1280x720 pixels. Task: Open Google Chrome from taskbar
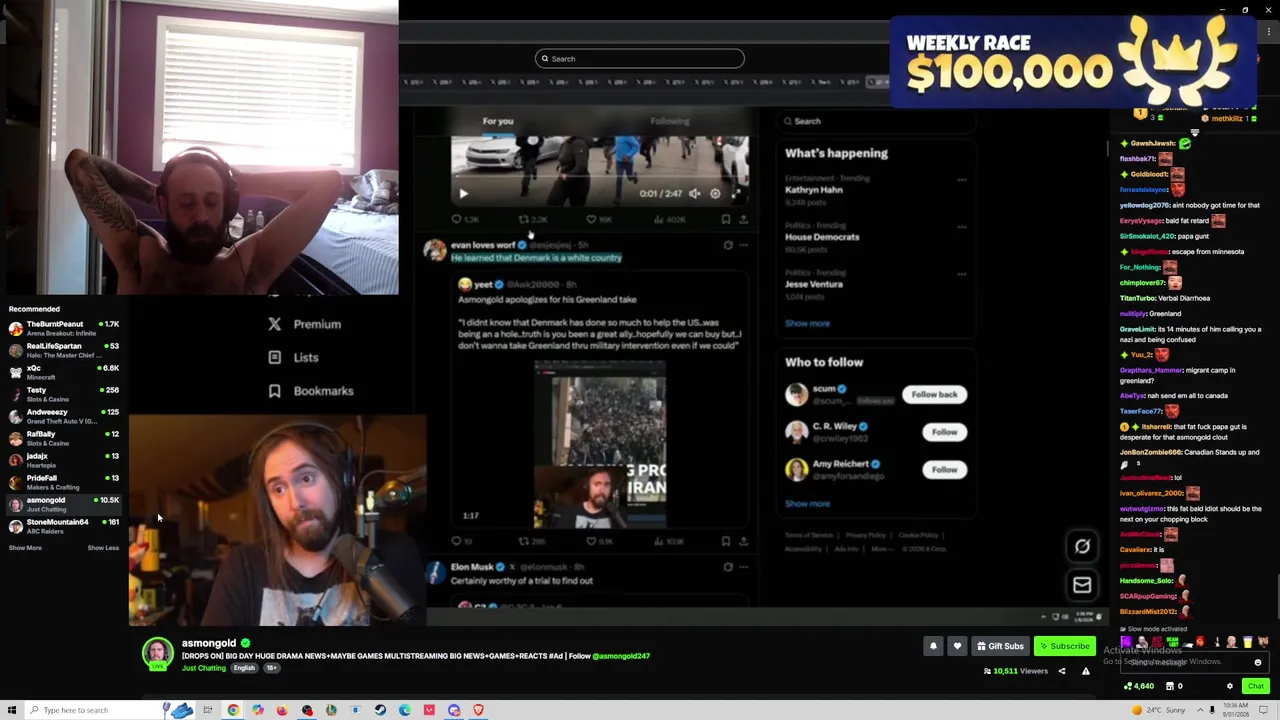tap(233, 710)
